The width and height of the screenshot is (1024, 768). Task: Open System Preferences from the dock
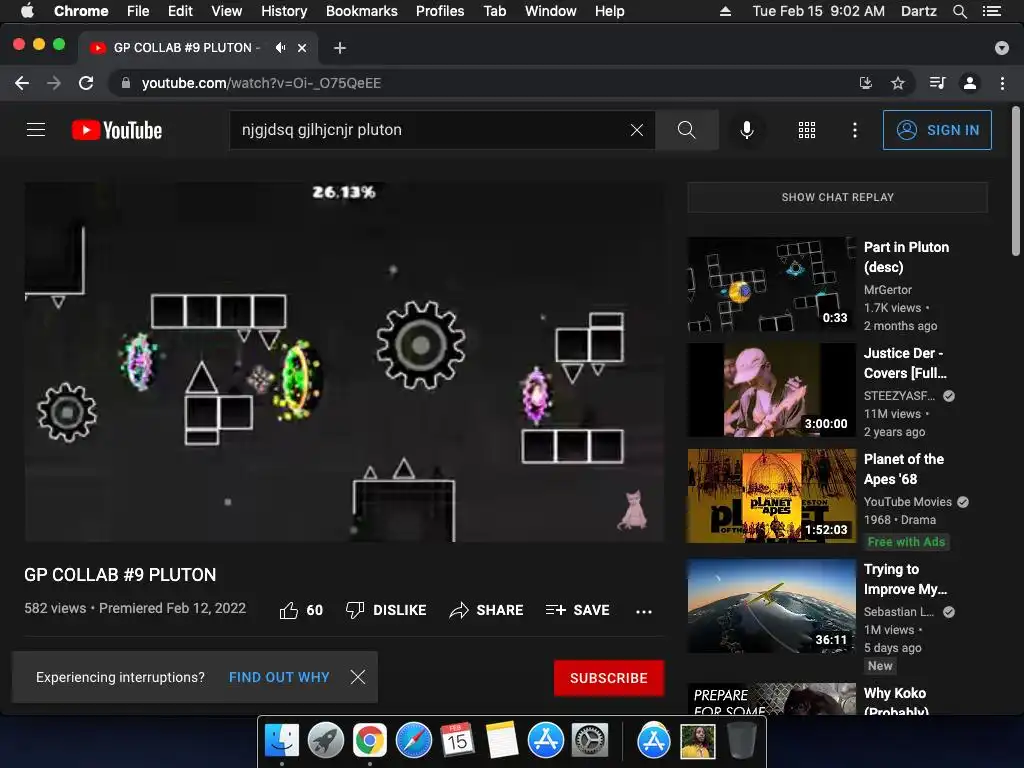pyautogui.click(x=590, y=741)
